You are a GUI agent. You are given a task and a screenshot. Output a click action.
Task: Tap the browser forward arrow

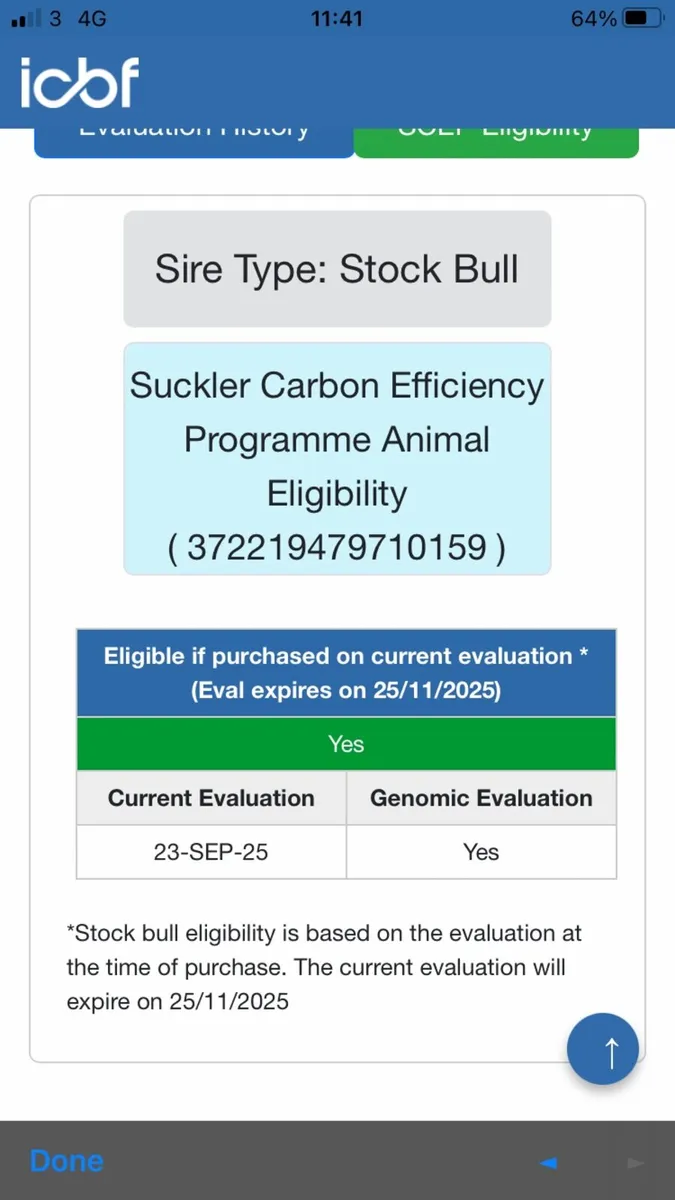click(633, 1162)
